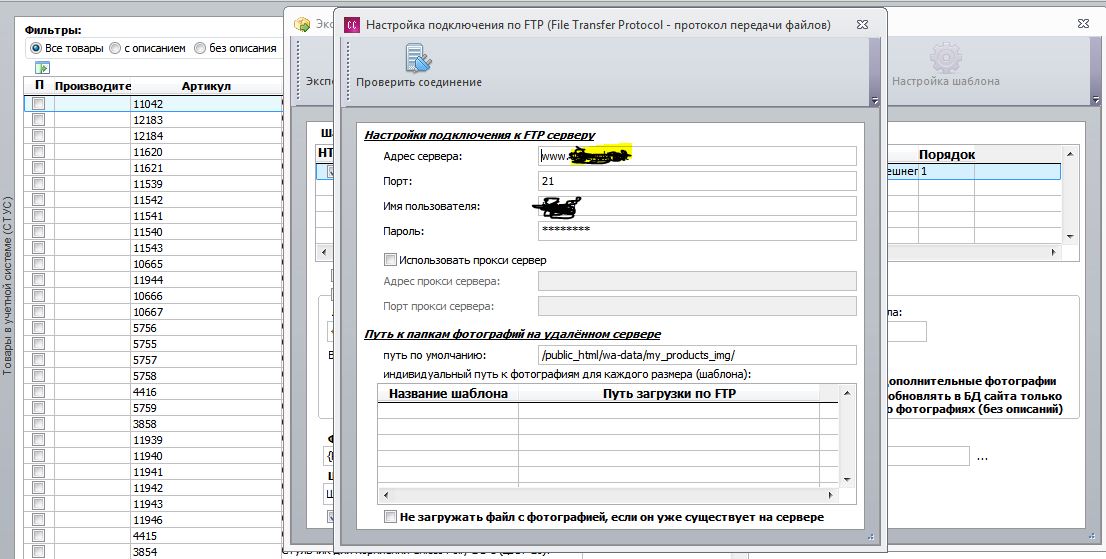Tick the checkbox for article 11620
This screenshot has height=559, width=1106.
coord(39,152)
